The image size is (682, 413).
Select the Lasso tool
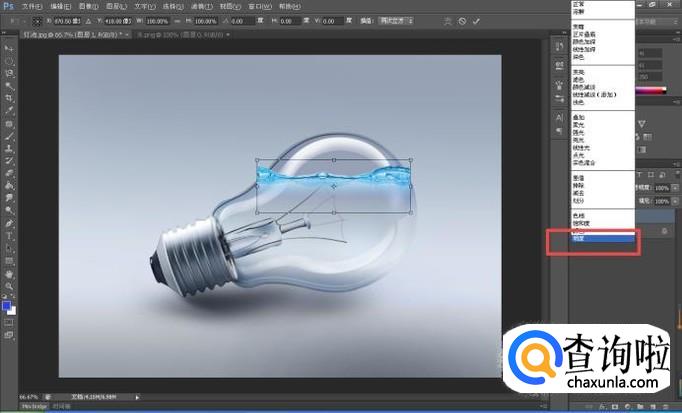click(9, 73)
